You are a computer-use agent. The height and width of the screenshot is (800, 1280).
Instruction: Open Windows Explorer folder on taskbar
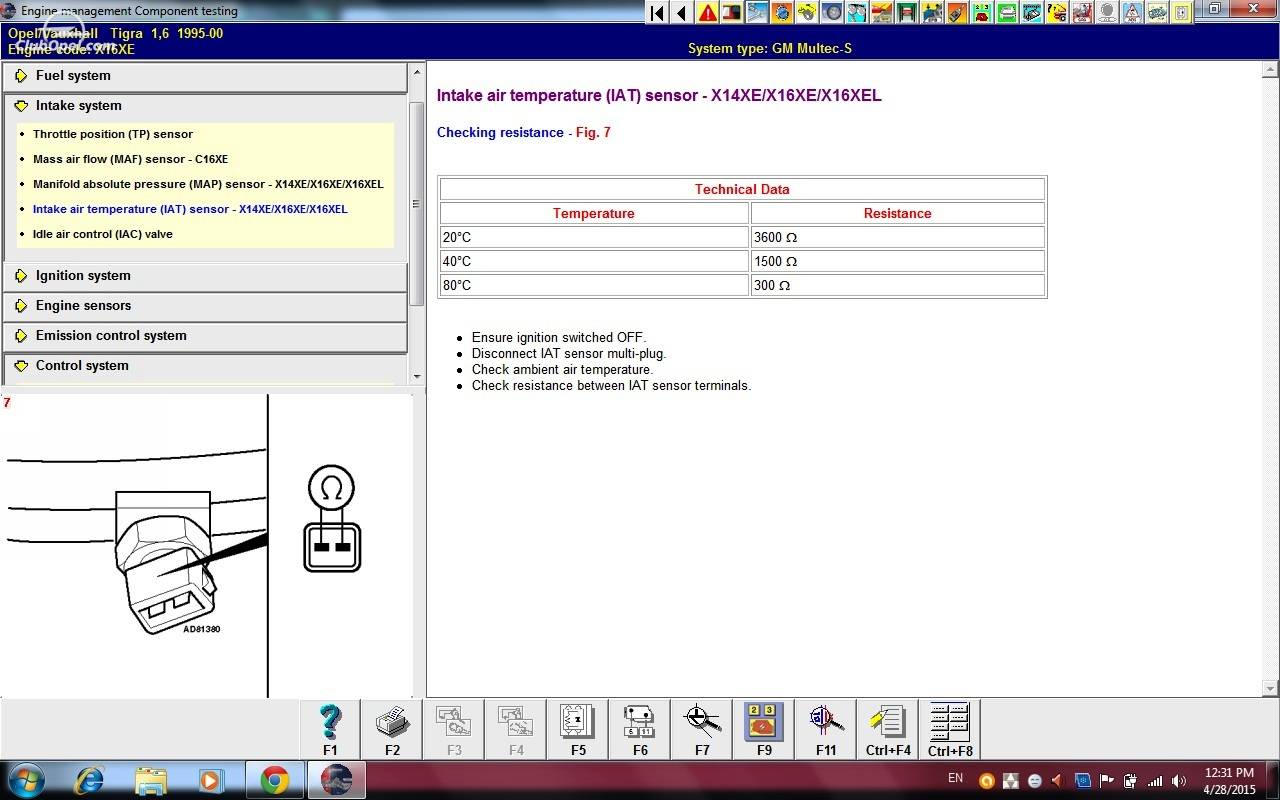click(x=151, y=780)
